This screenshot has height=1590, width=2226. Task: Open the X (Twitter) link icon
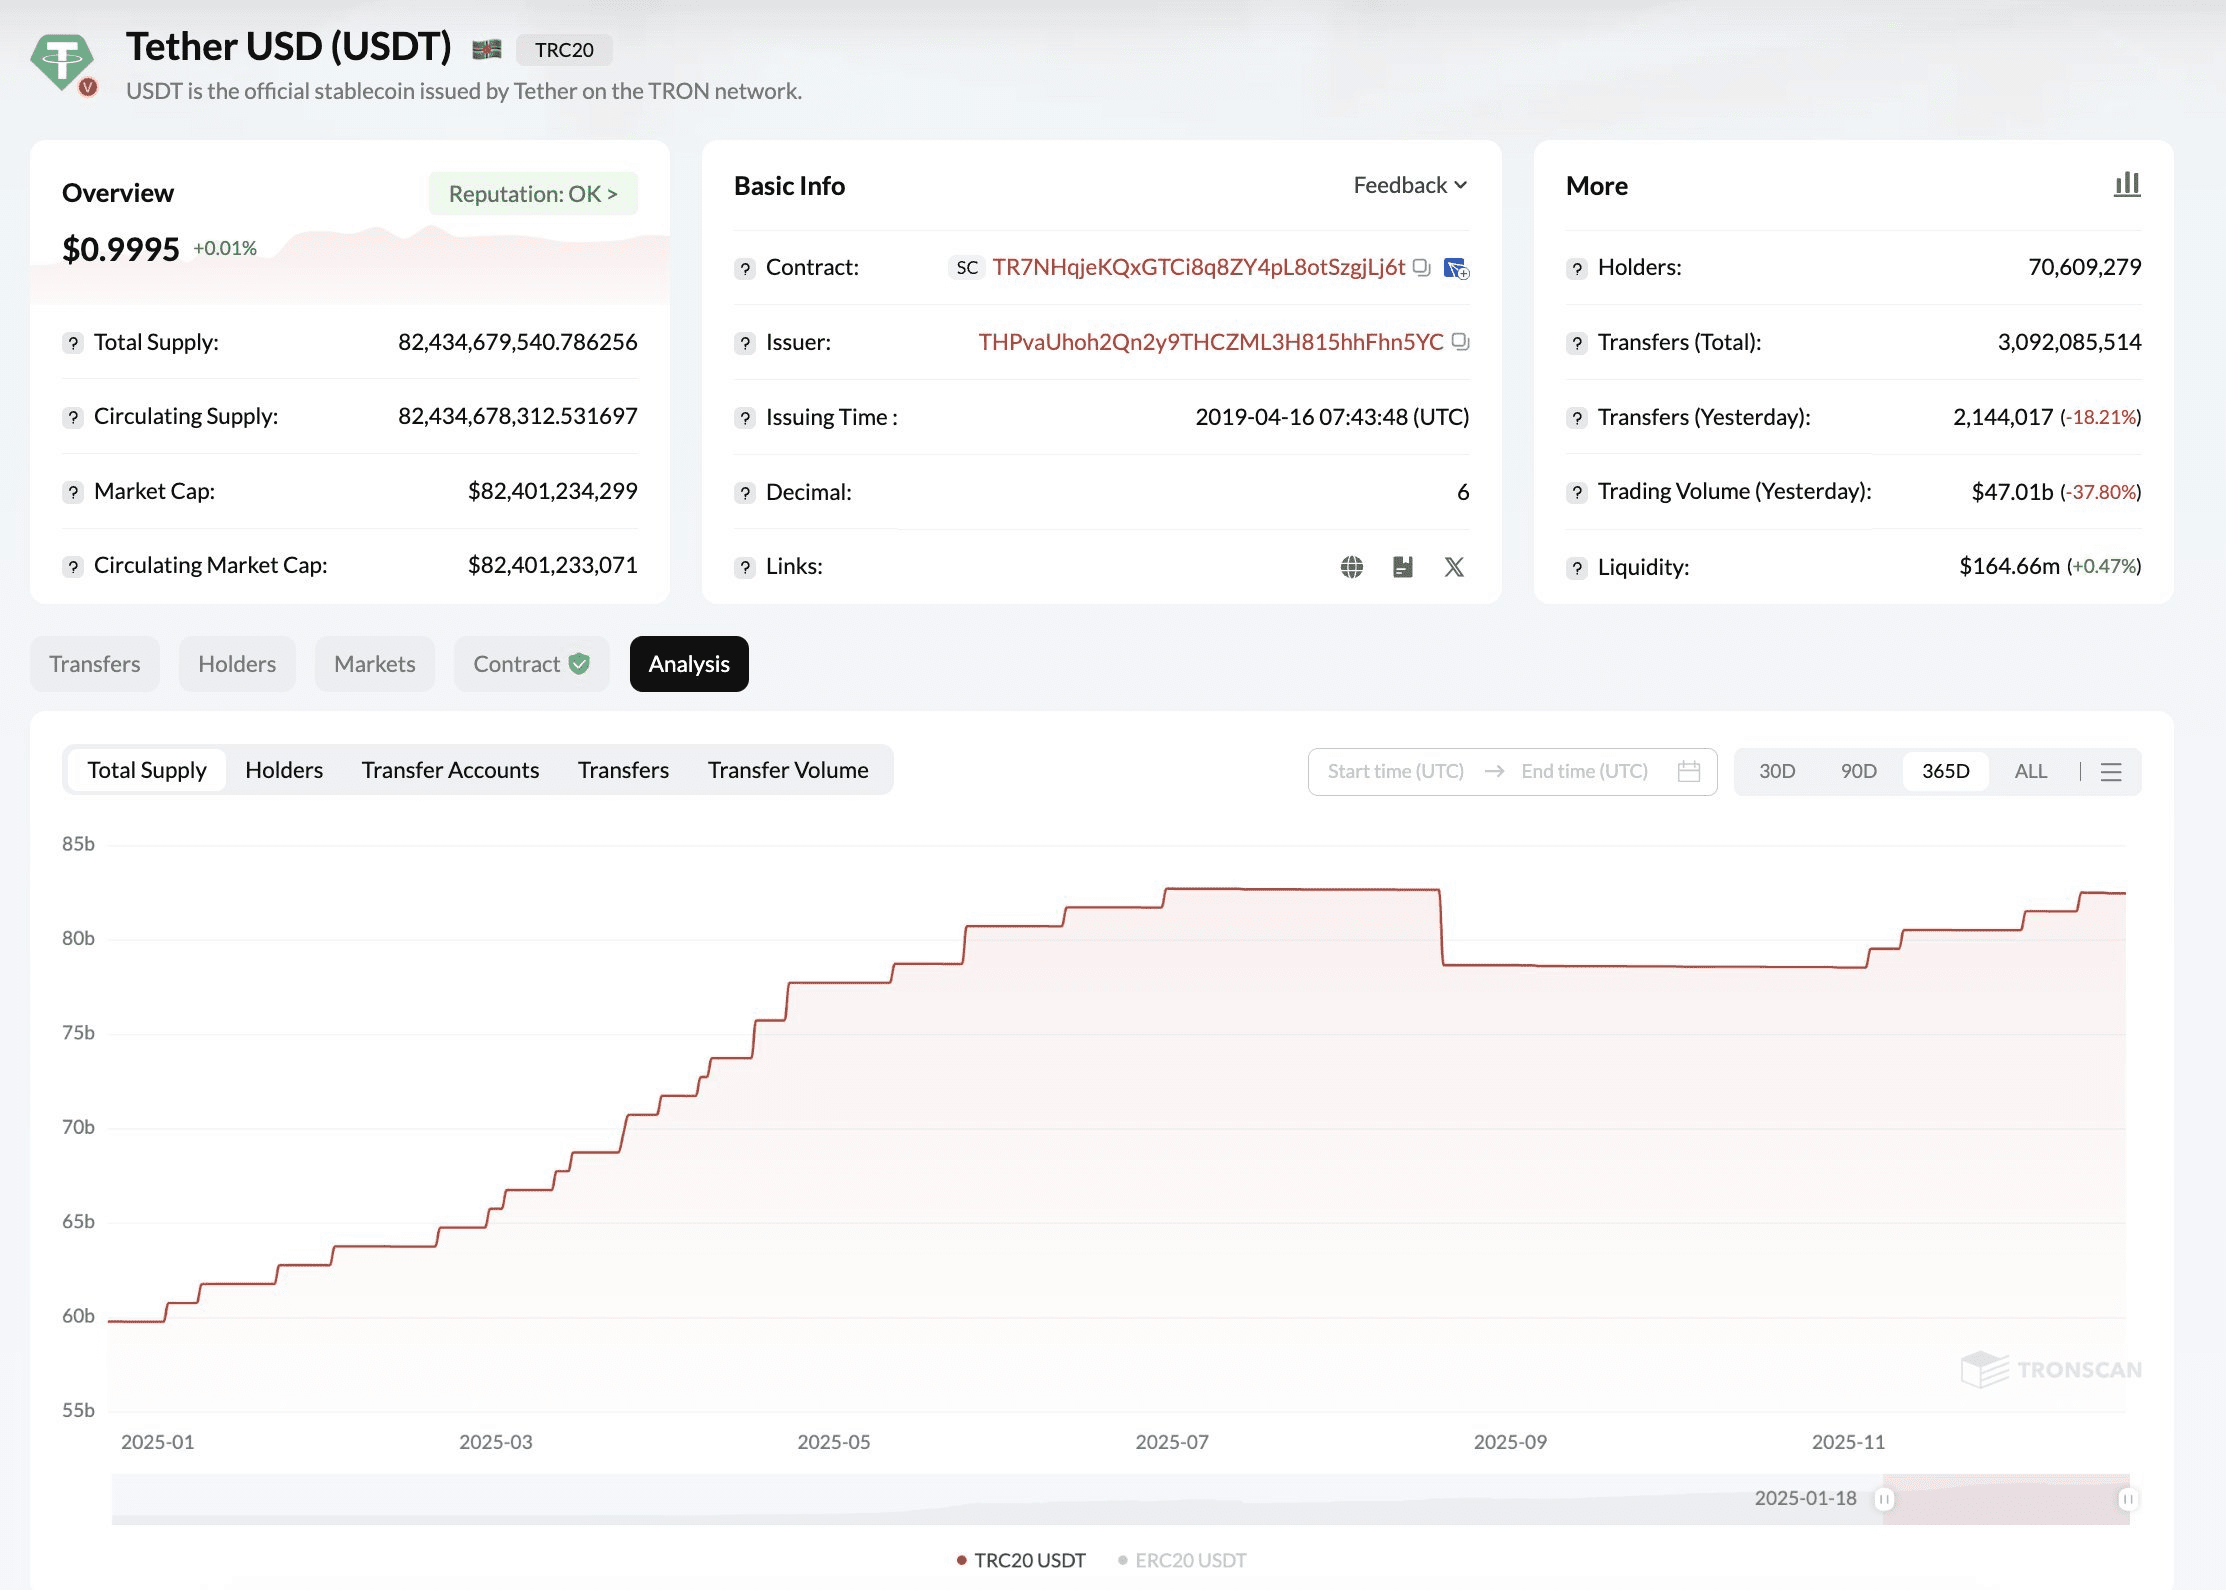1454,567
